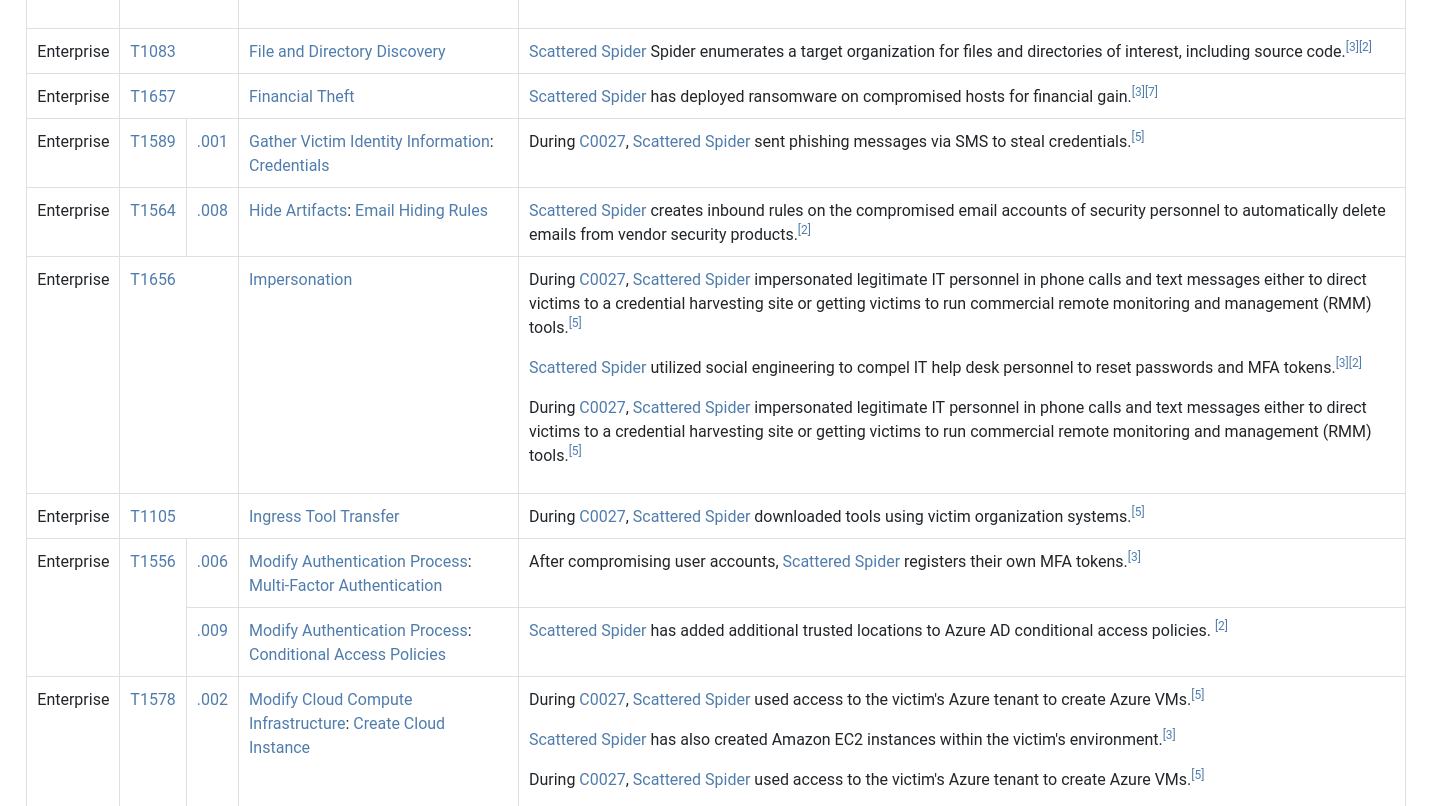
Task: Open Conditional Access Policies sub-technique link
Action: pos(347,654)
